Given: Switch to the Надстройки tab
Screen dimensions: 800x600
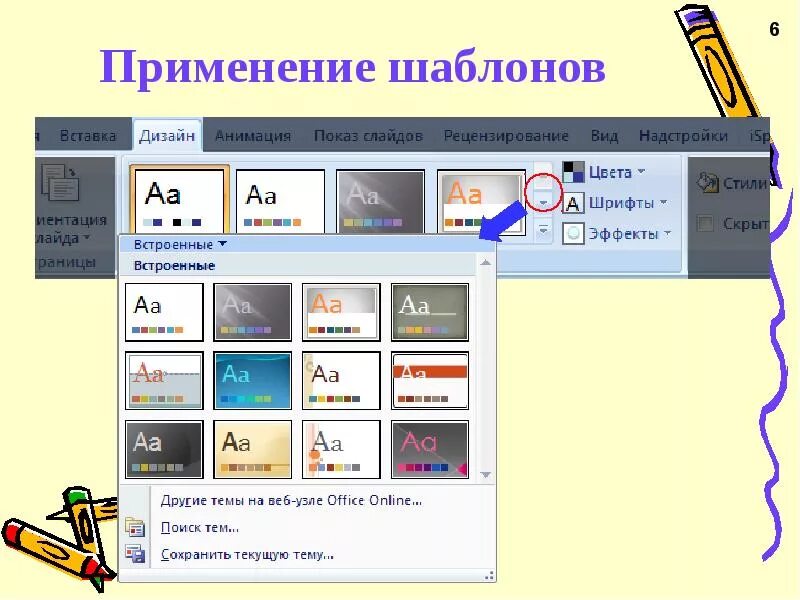Looking at the screenshot, I should [683, 136].
